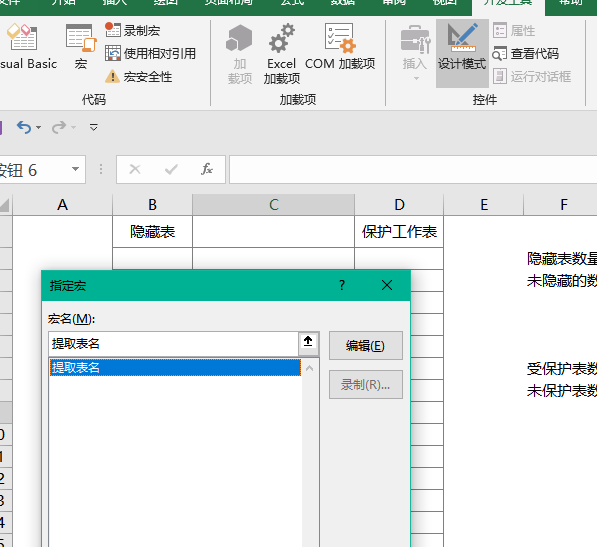Click the Name Box showing 按钮 6

click(x=34, y=169)
